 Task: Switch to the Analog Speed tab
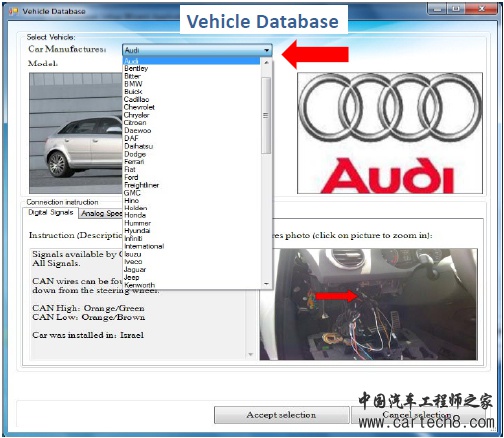pyautogui.click(x=101, y=214)
